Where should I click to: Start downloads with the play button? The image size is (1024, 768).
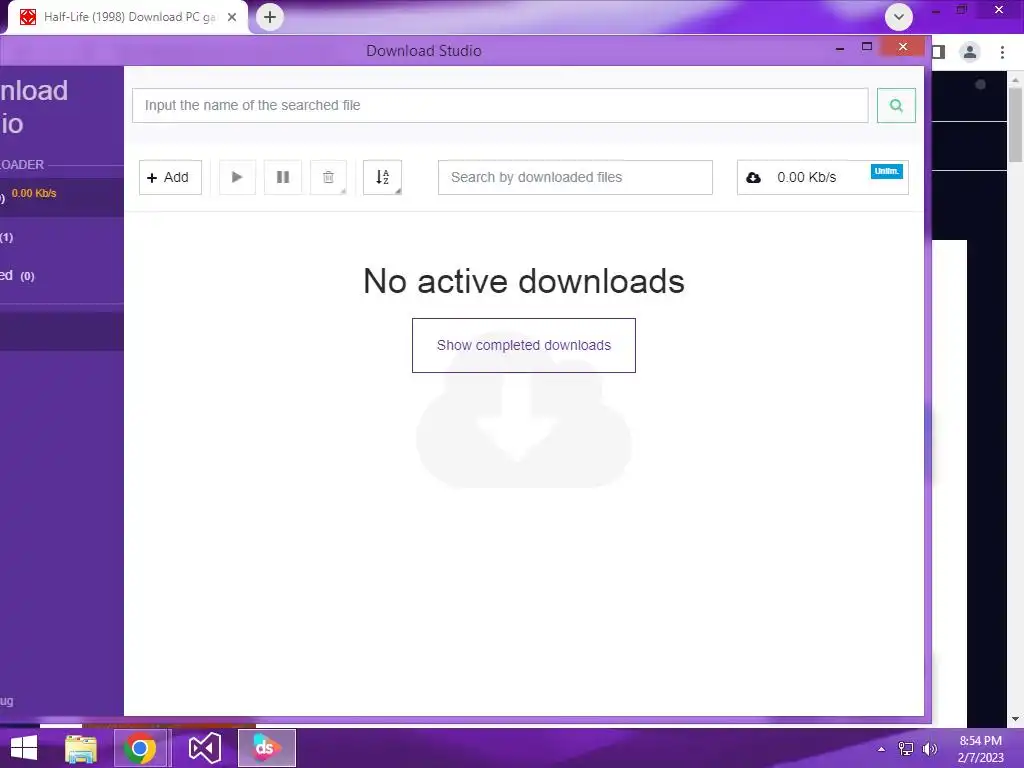[x=237, y=178]
